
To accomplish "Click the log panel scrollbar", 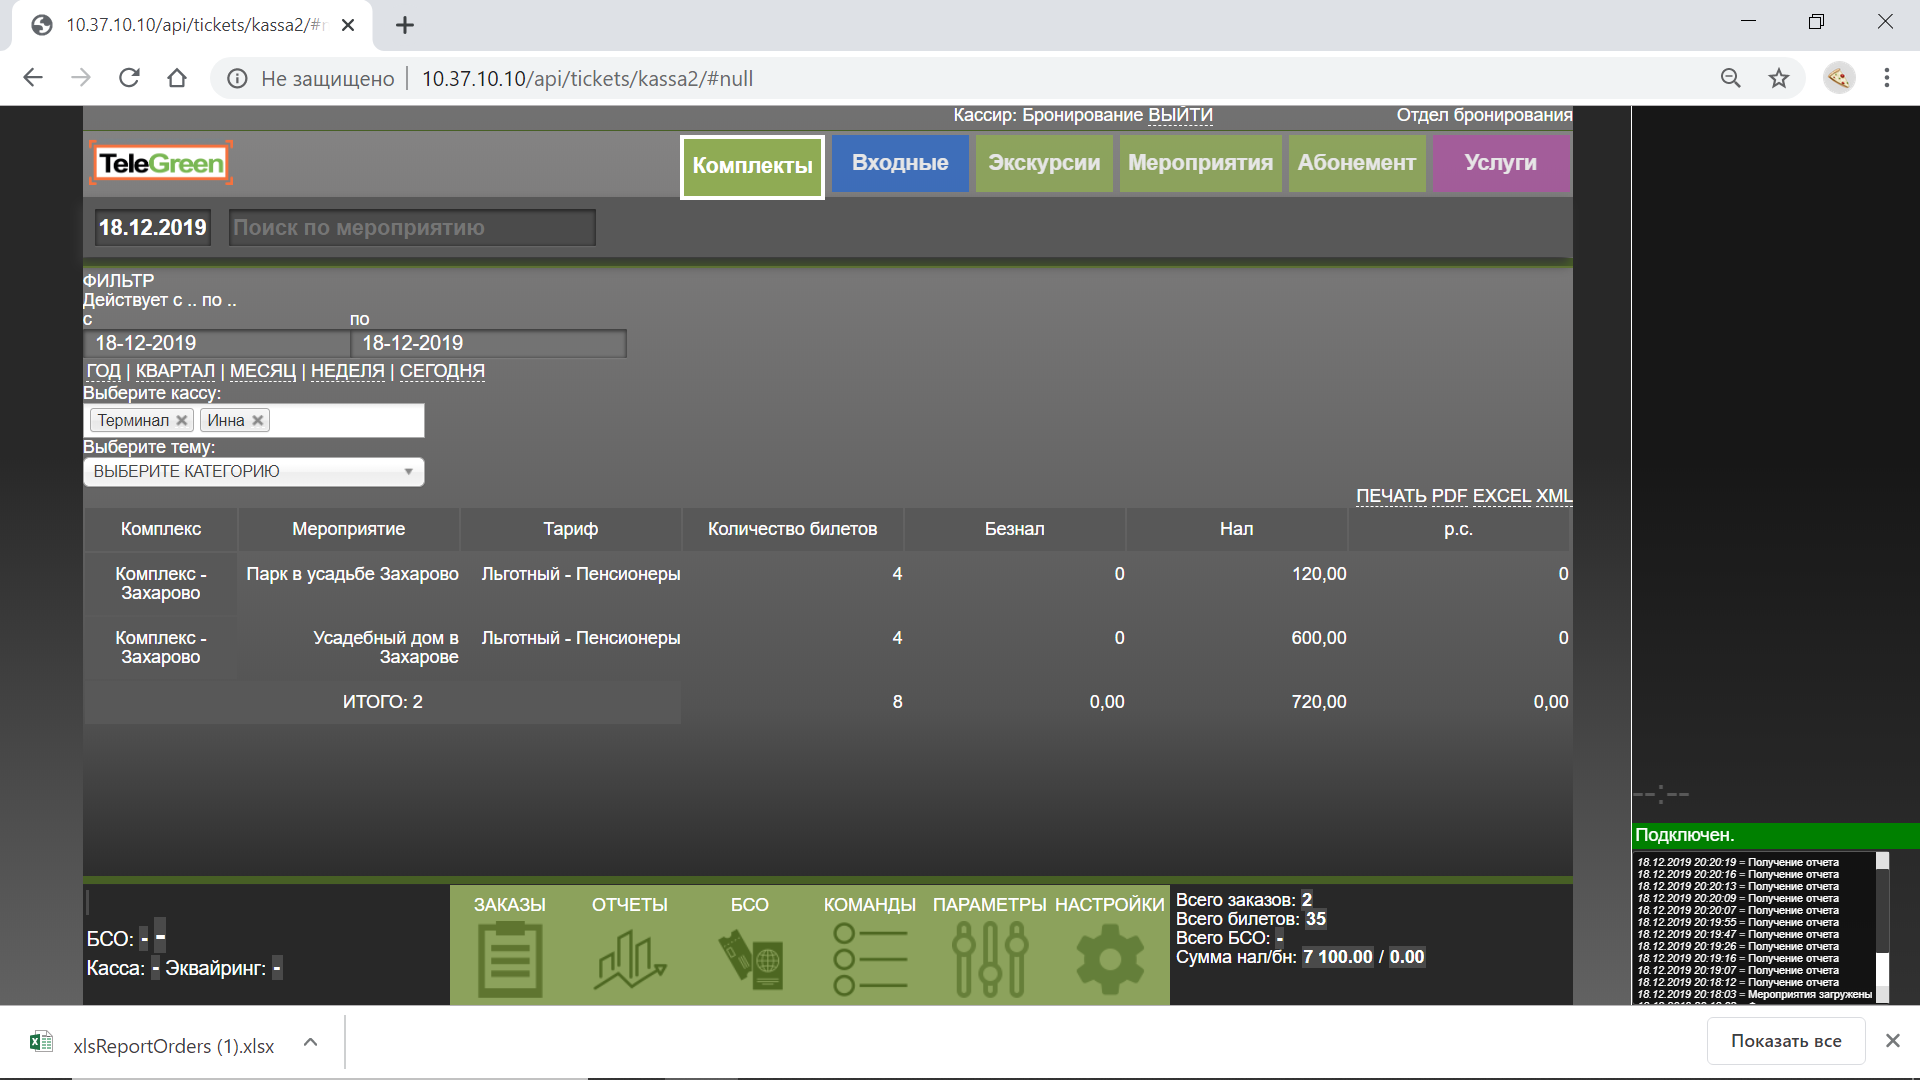I will pyautogui.click(x=1882, y=925).
